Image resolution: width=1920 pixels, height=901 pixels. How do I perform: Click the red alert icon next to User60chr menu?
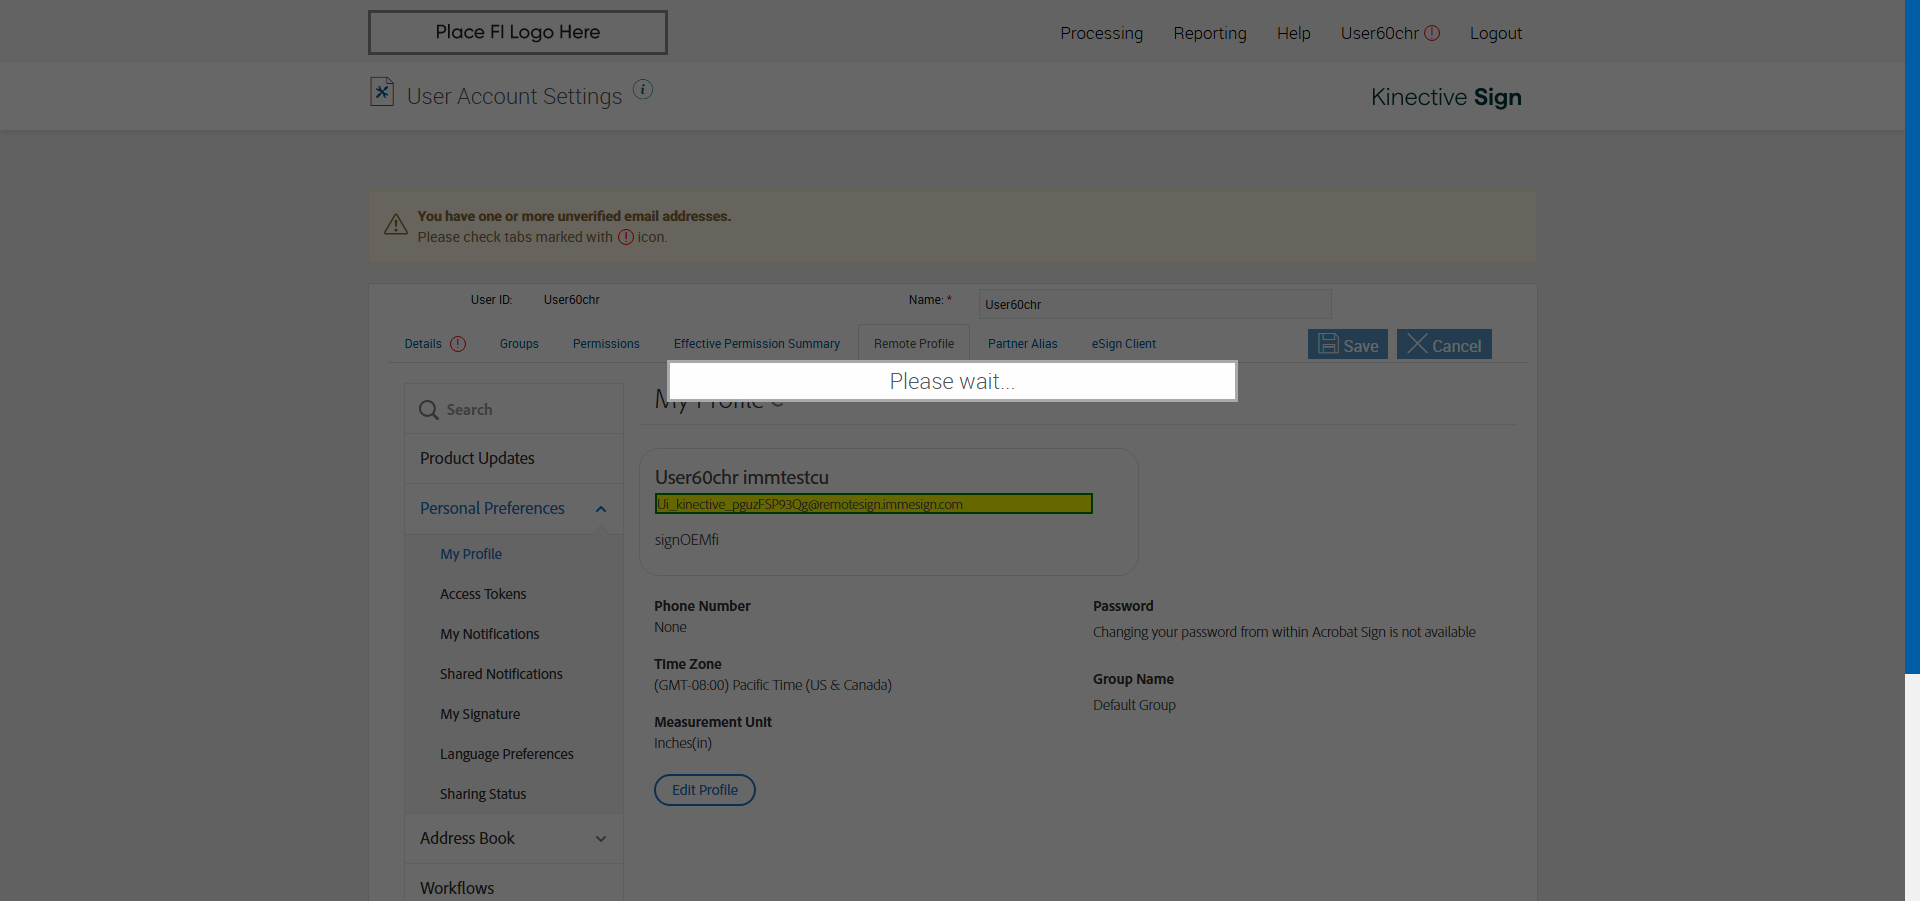click(1432, 33)
